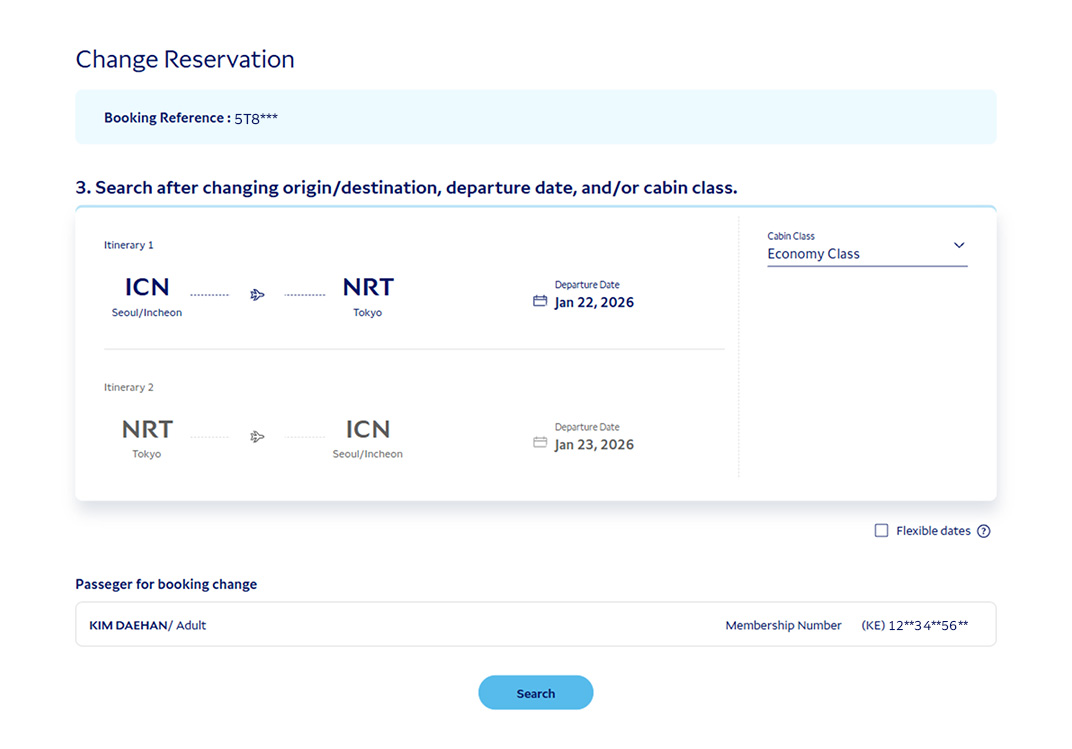Click the Itinerary 1 section label

coord(128,244)
